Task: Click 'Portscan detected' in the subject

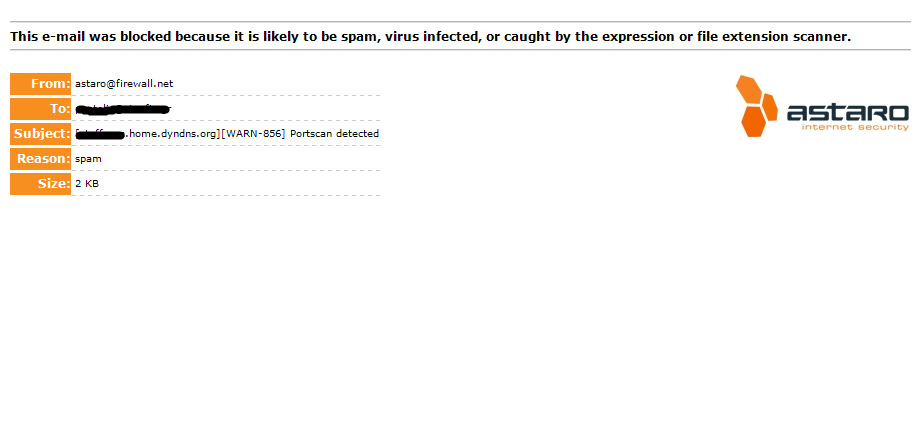Action: tap(334, 134)
